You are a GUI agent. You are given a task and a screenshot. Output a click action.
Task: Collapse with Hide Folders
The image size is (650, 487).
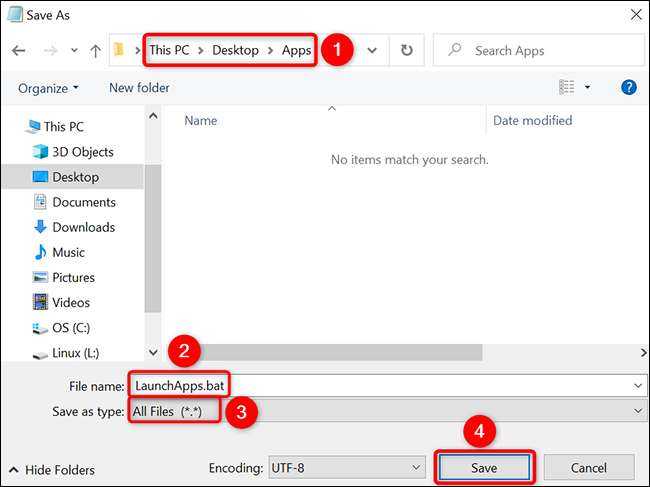pyautogui.click(x=51, y=470)
